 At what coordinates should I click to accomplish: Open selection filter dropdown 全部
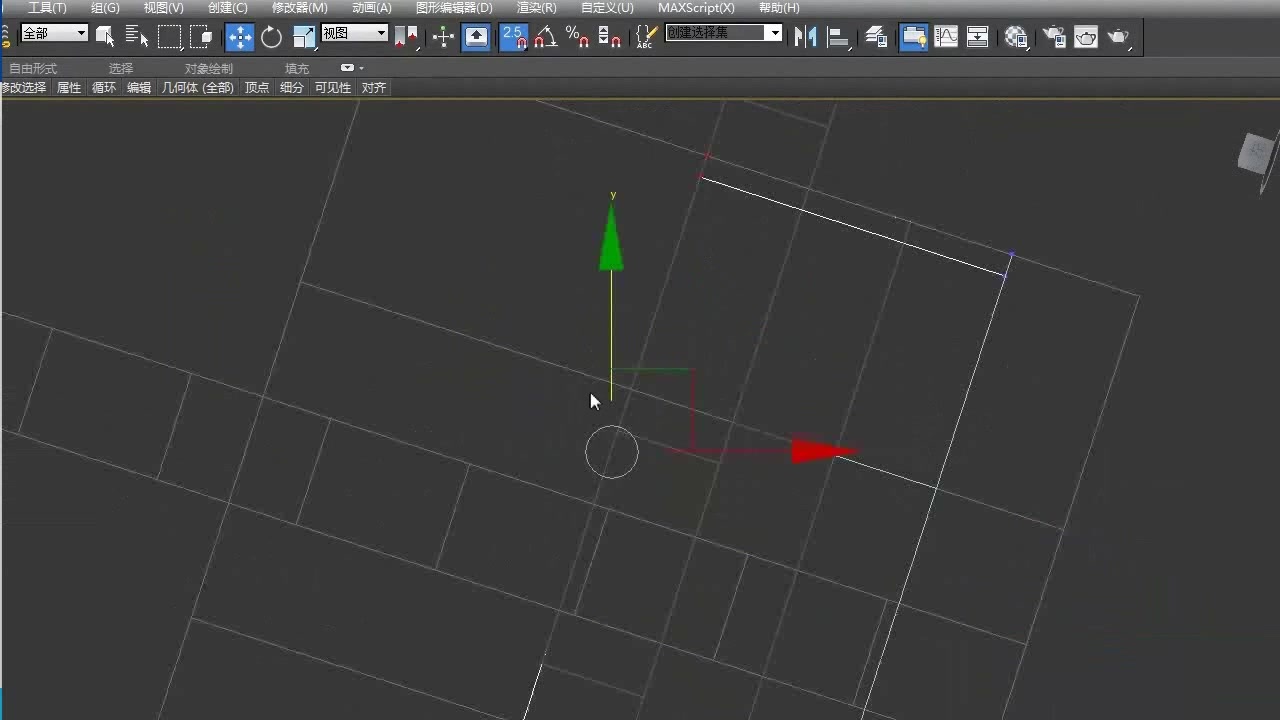54,33
